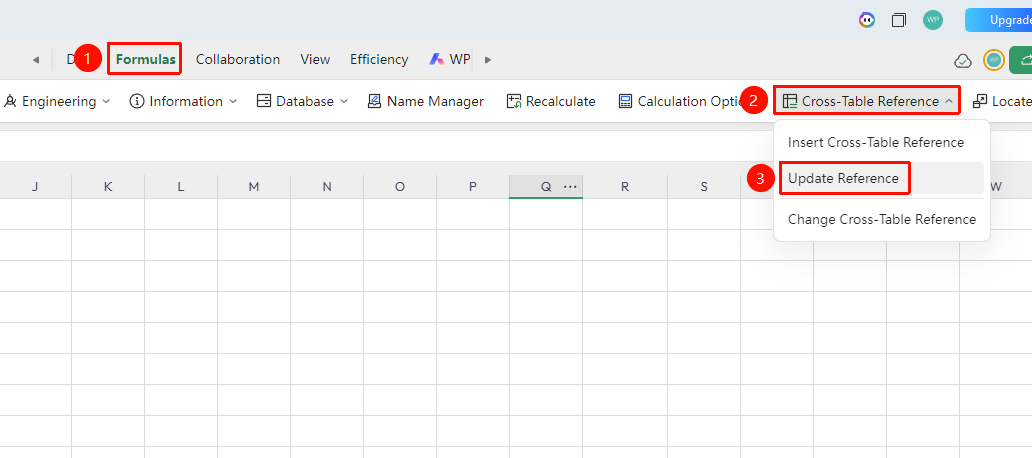Open the View tab
The width and height of the screenshot is (1032, 458).
315,59
